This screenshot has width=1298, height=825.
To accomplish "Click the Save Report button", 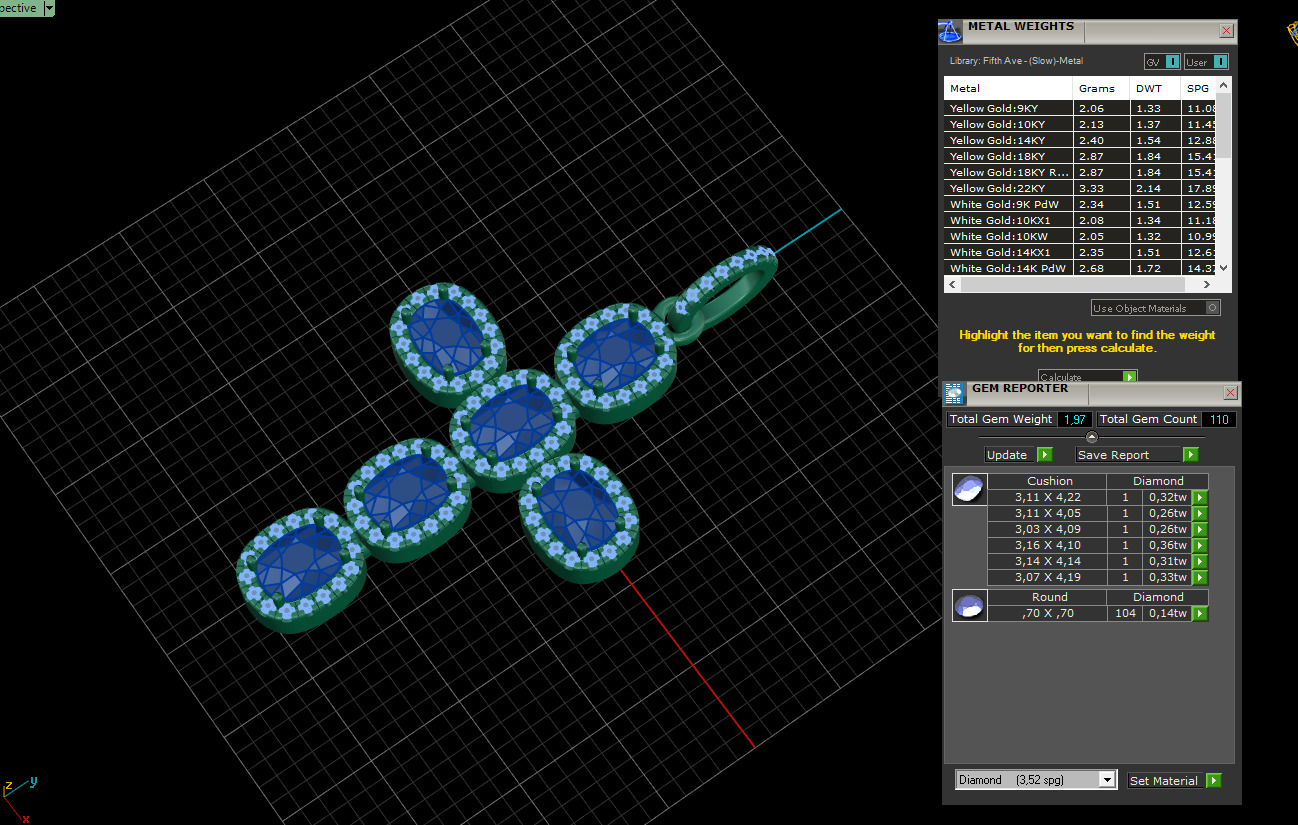I will (x=1129, y=454).
